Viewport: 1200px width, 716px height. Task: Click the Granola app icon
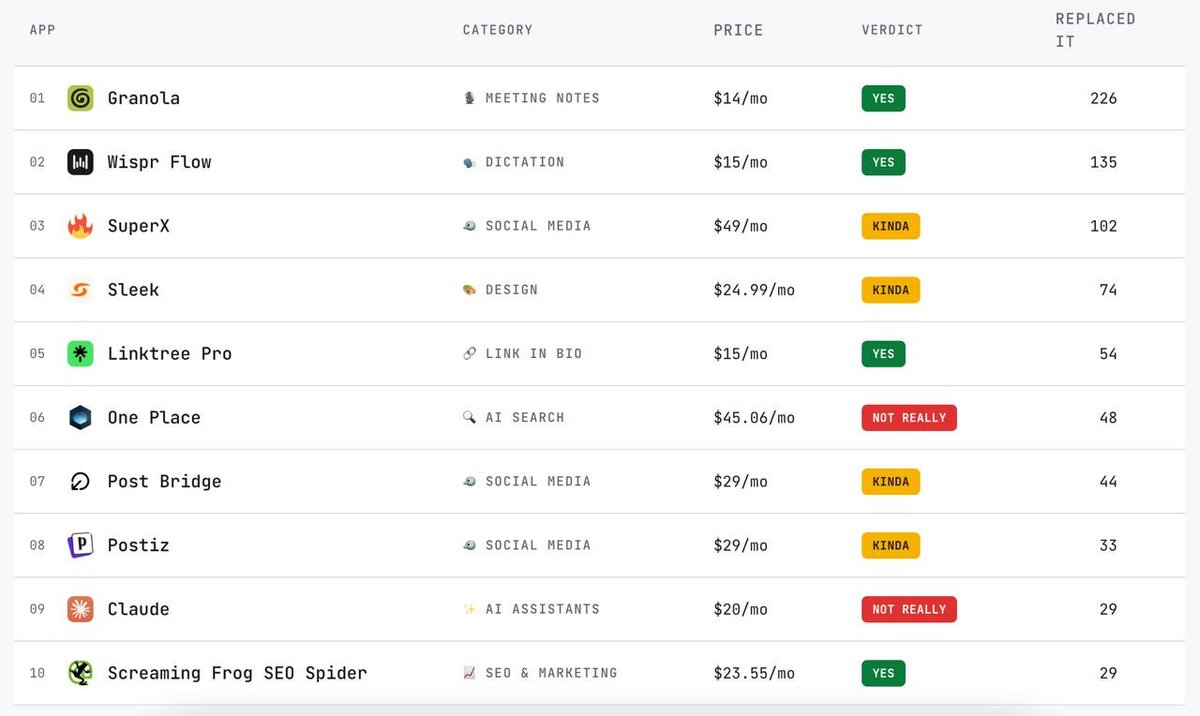tap(80, 98)
